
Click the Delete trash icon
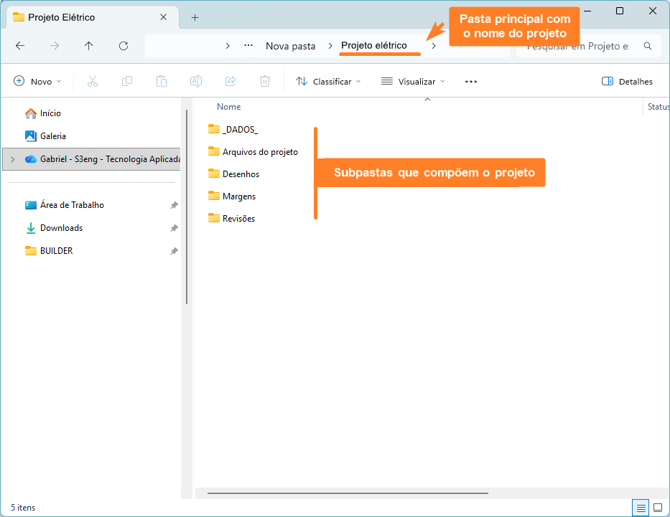coord(265,81)
